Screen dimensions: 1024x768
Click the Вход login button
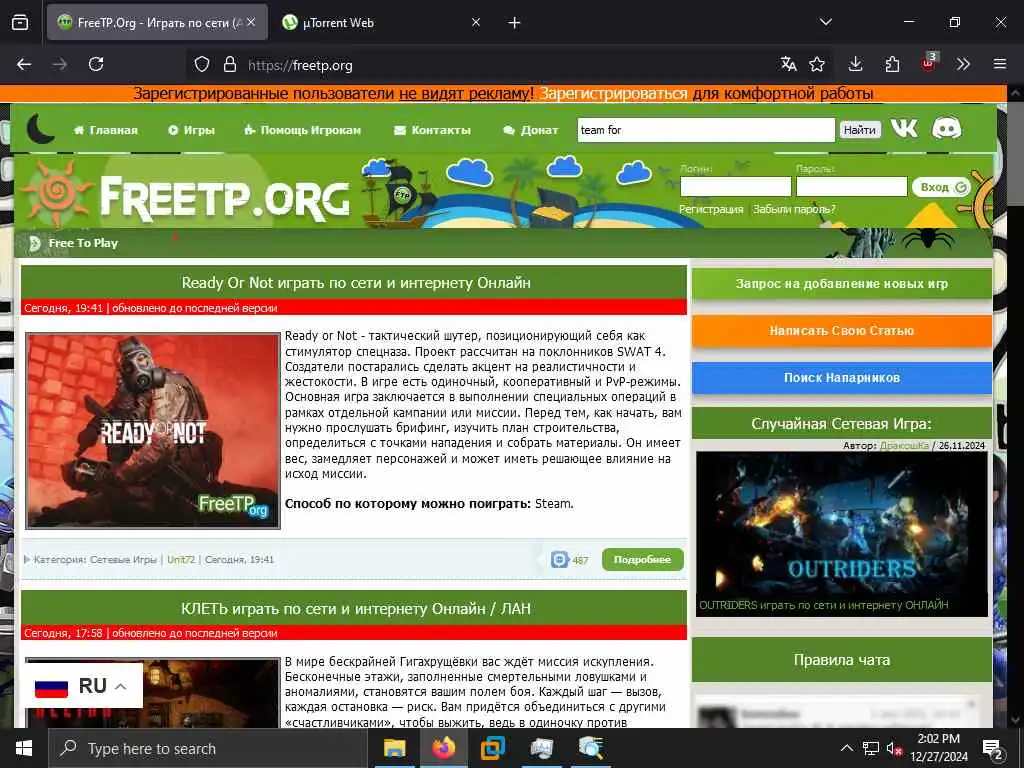tap(942, 187)
